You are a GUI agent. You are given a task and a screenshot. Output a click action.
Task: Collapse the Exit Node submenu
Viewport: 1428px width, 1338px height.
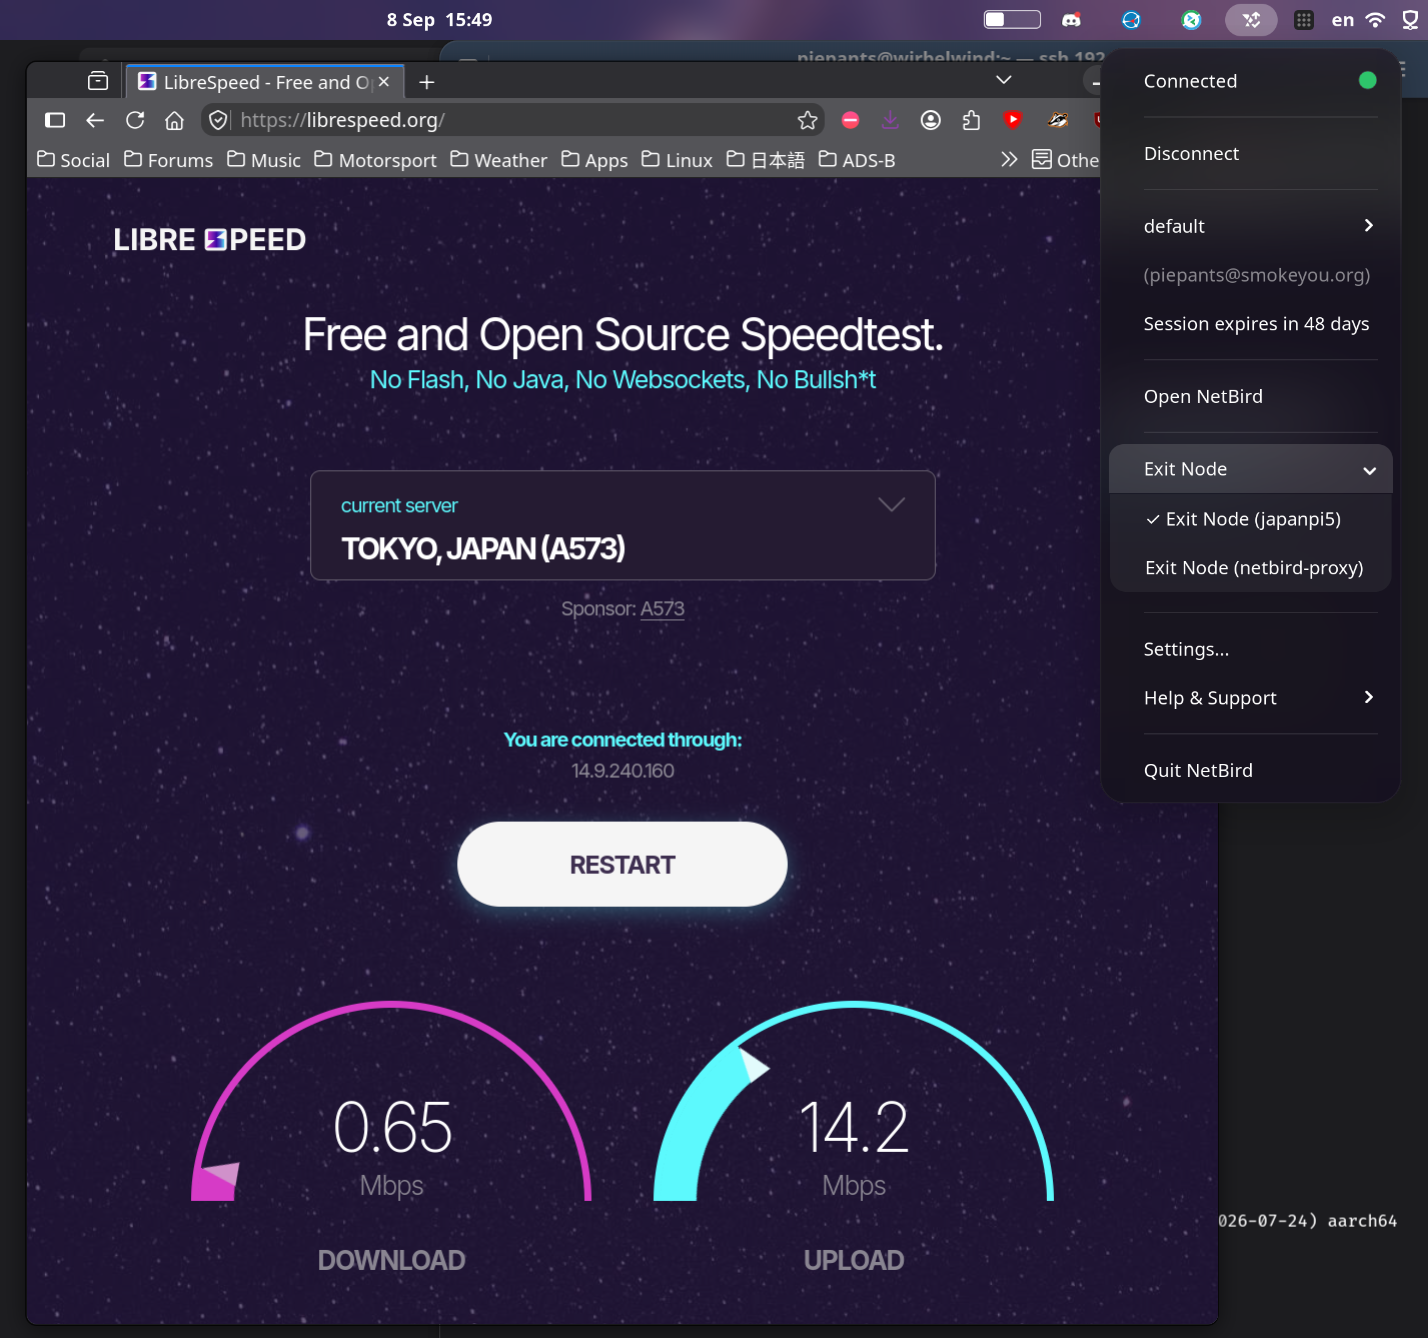click(1250, 469)
